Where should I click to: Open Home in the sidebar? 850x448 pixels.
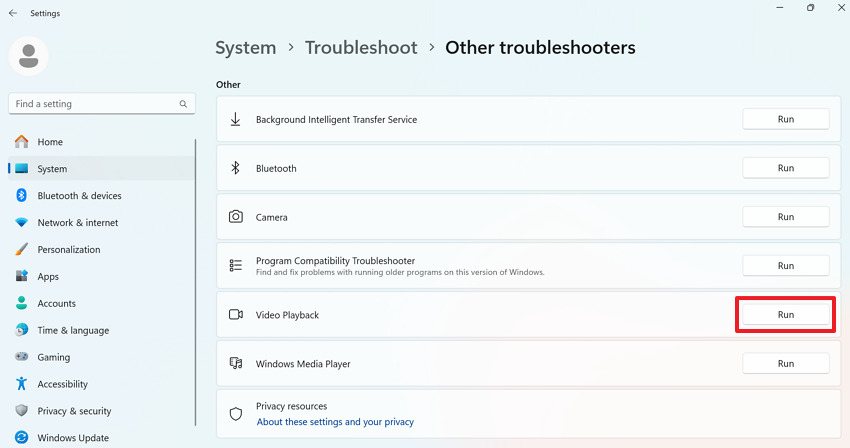click(101, 142)
